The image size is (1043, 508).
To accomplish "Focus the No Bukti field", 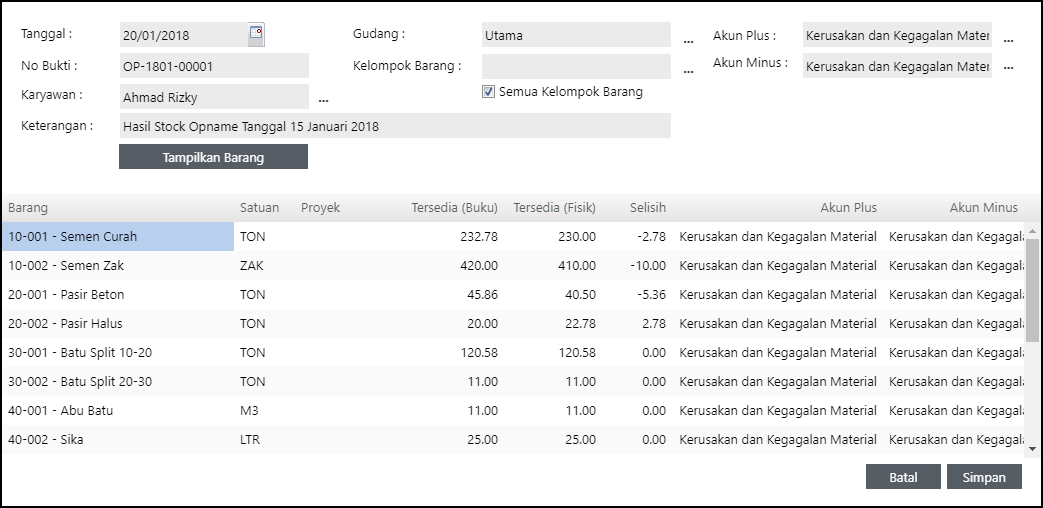I will coord(213,67).
